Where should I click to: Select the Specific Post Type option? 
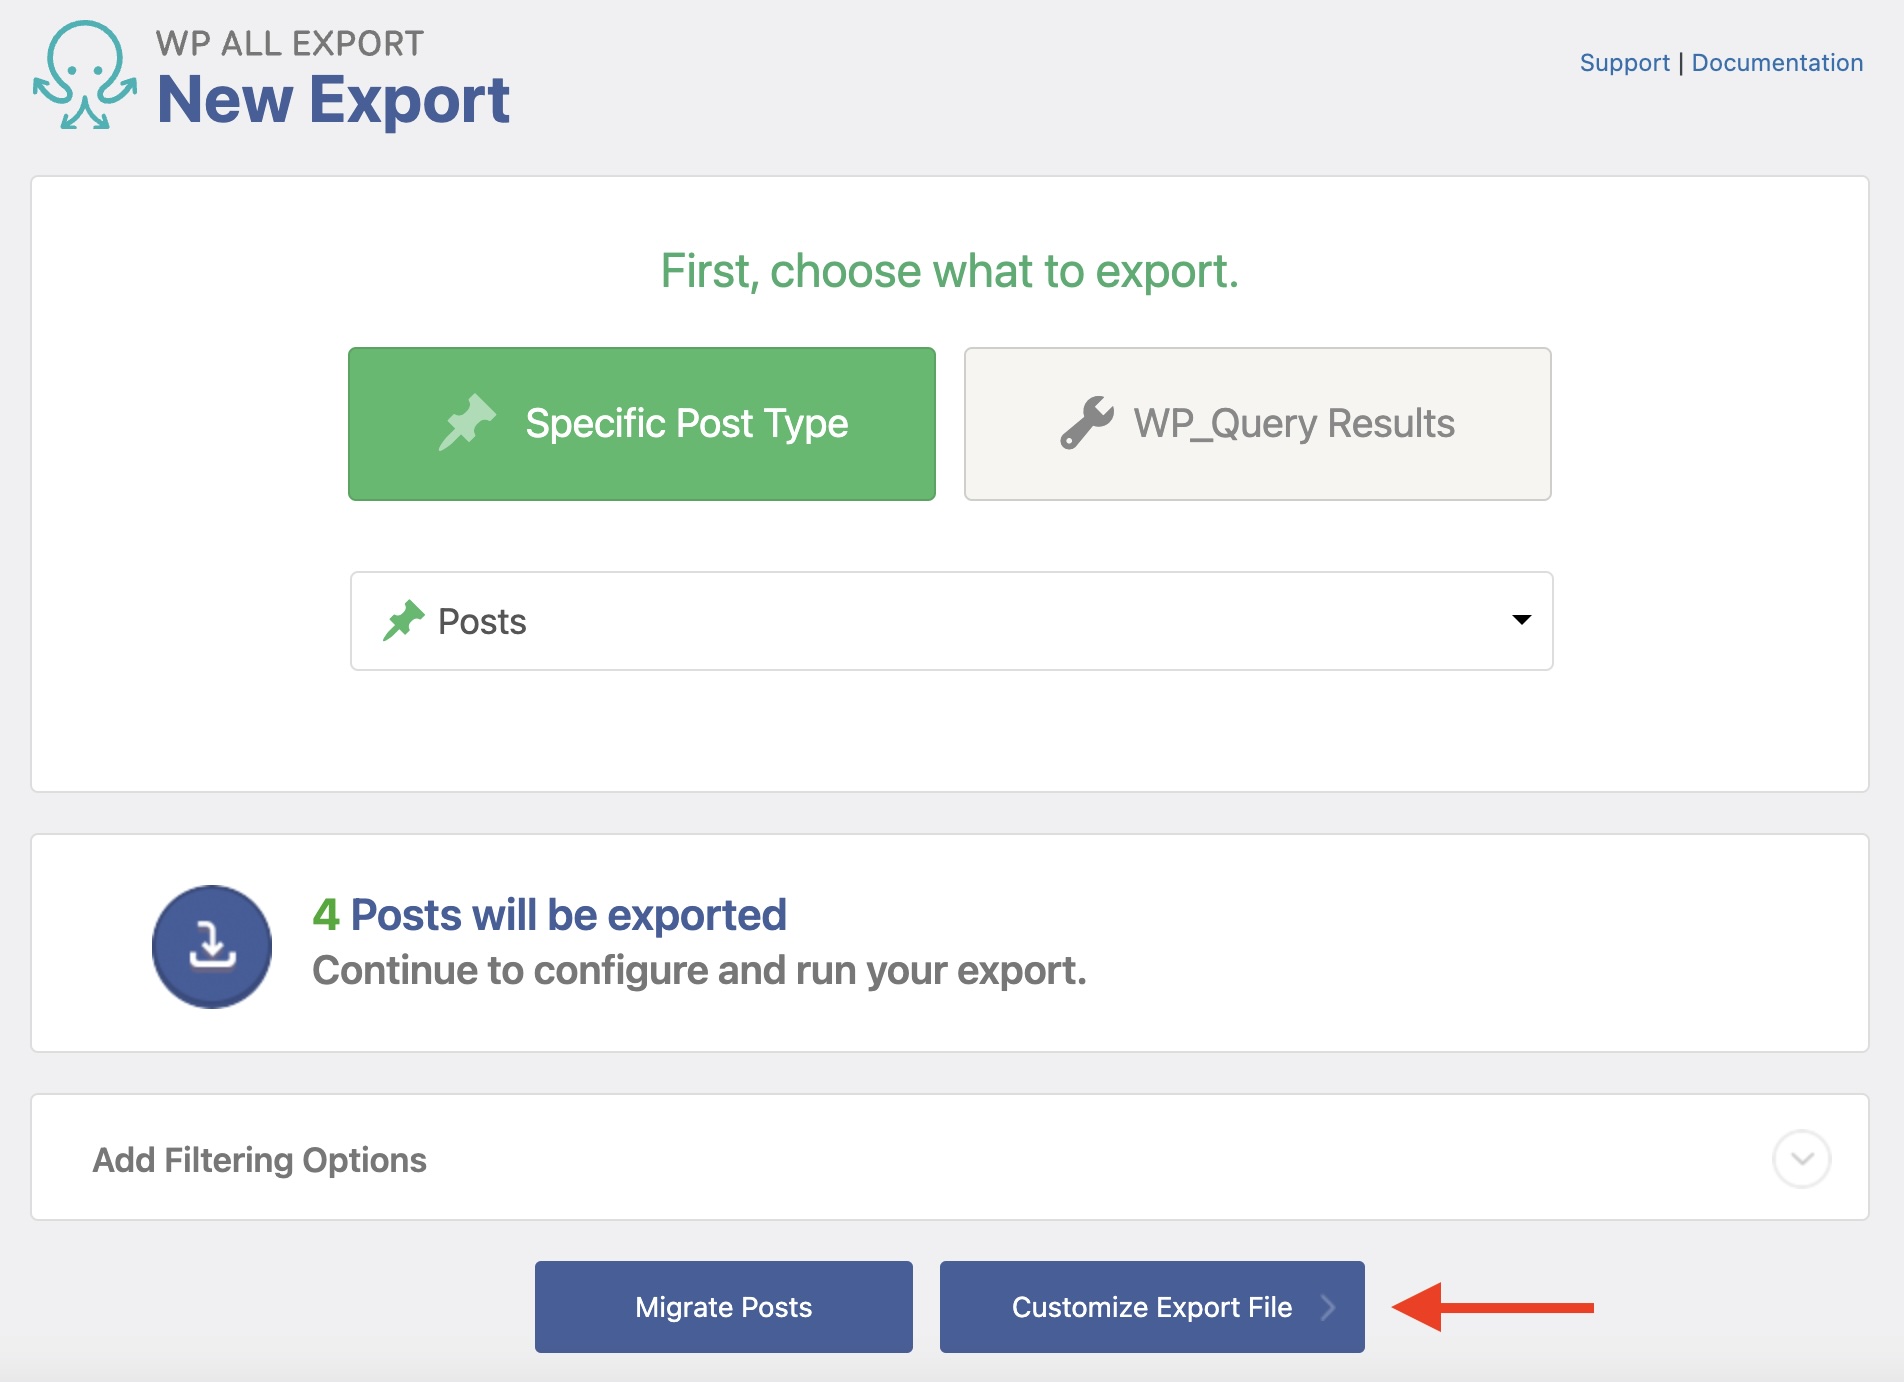[642, 424]
